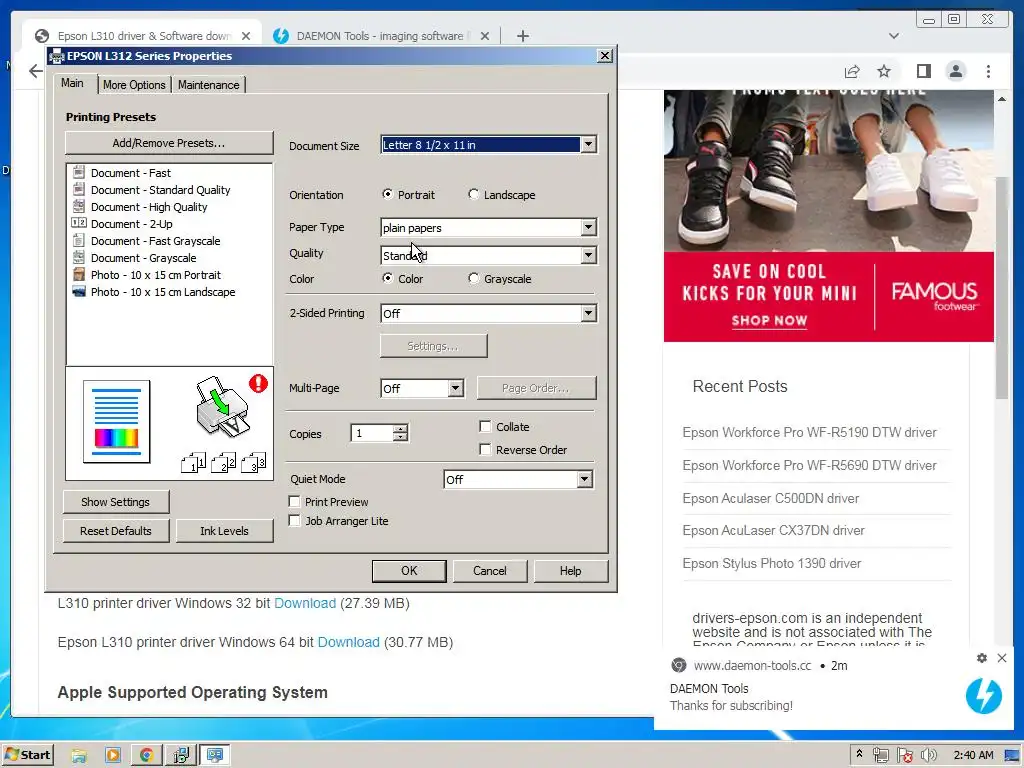Open the 2-Sided Printing dropdown
This screenshot has height=768, width=1024.
pos(588,313)
